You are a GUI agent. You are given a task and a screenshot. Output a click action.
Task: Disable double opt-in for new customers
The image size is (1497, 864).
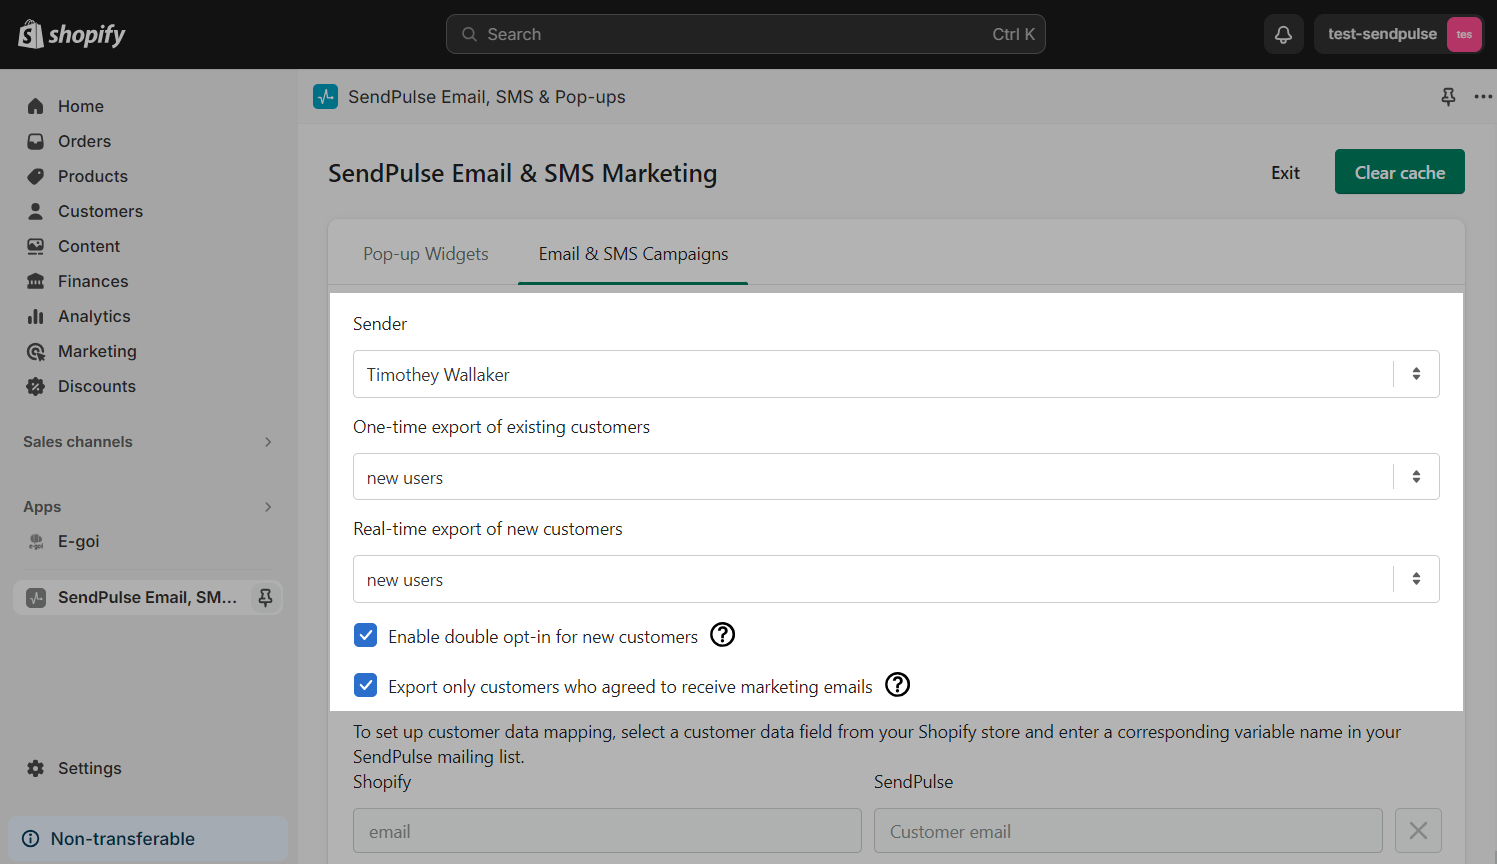pos(366,636)
